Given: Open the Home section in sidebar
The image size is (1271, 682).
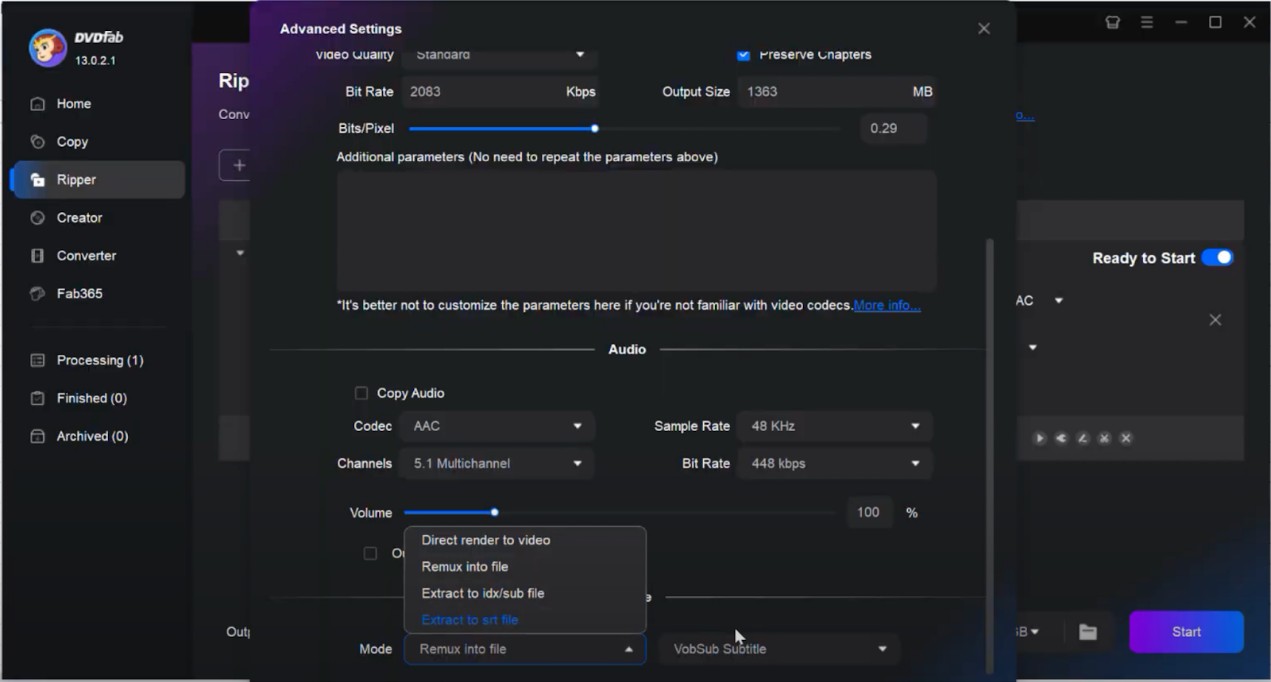Looking at the screenshot, I should tap(73, 104).
